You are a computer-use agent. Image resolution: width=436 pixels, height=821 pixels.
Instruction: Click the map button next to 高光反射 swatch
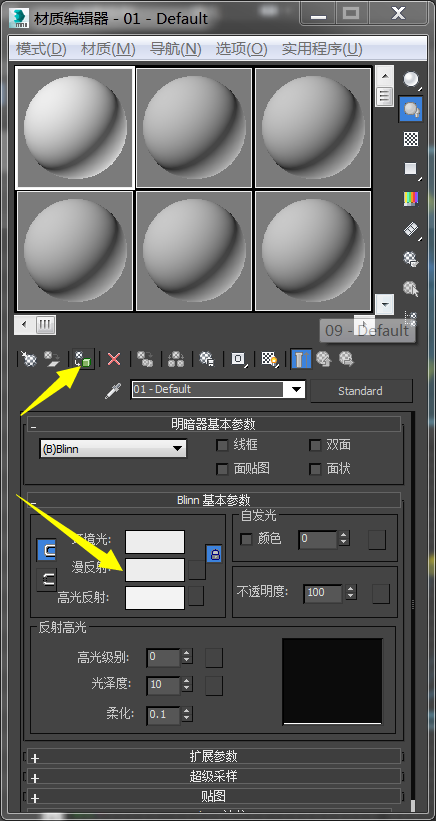196,596
